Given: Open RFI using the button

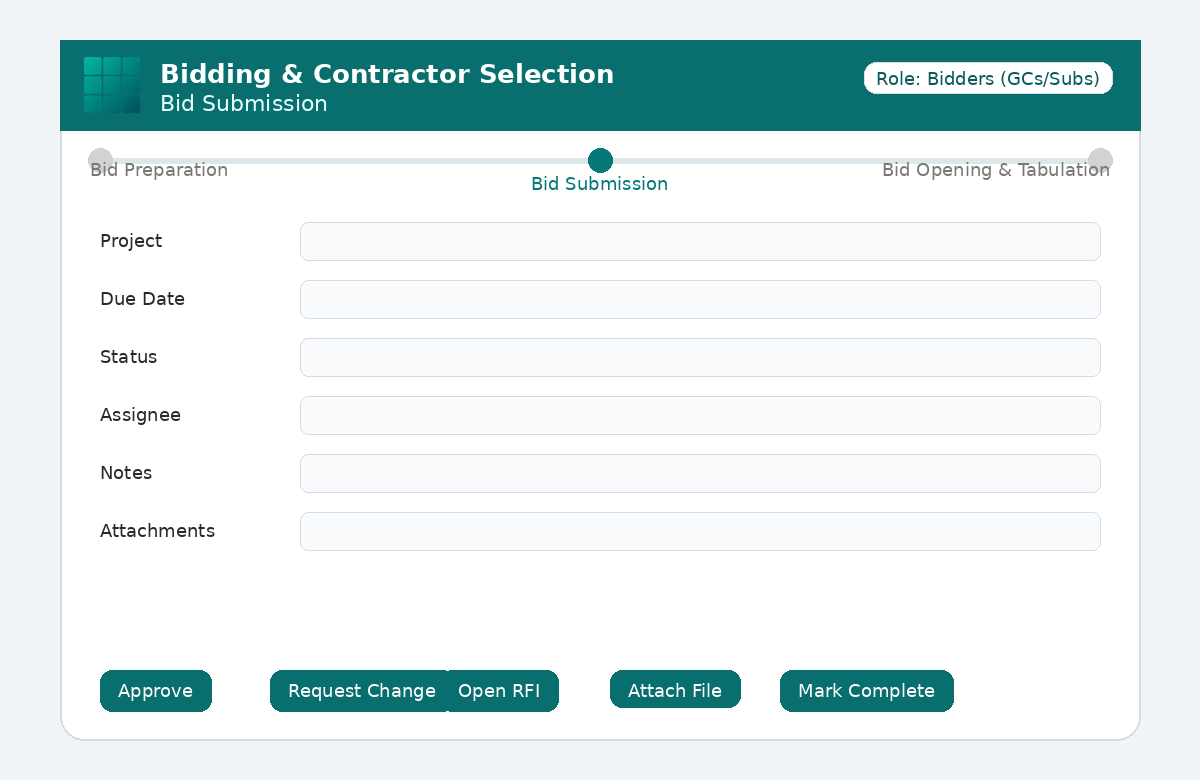Looking at the screenshot, I should tap(502, 691).
